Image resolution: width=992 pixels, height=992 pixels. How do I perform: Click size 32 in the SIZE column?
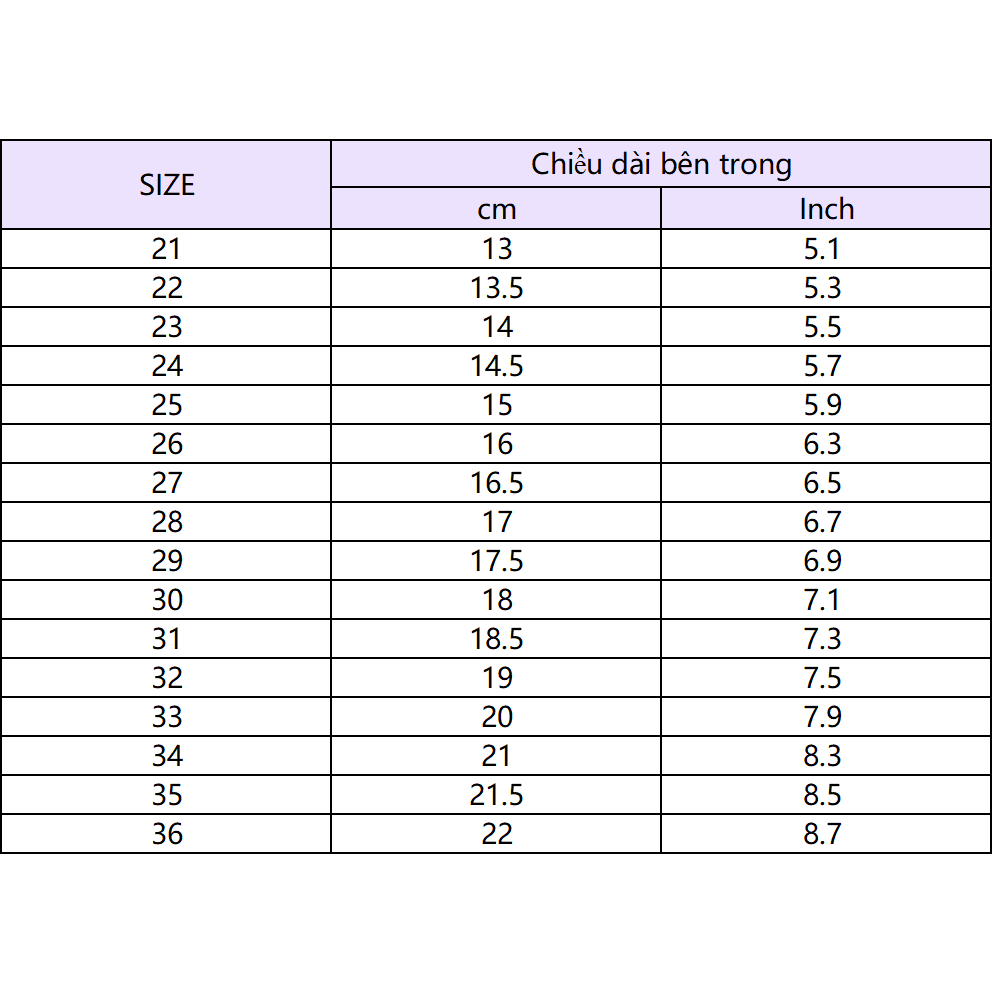pyautogui.click(x=167, y=678)
